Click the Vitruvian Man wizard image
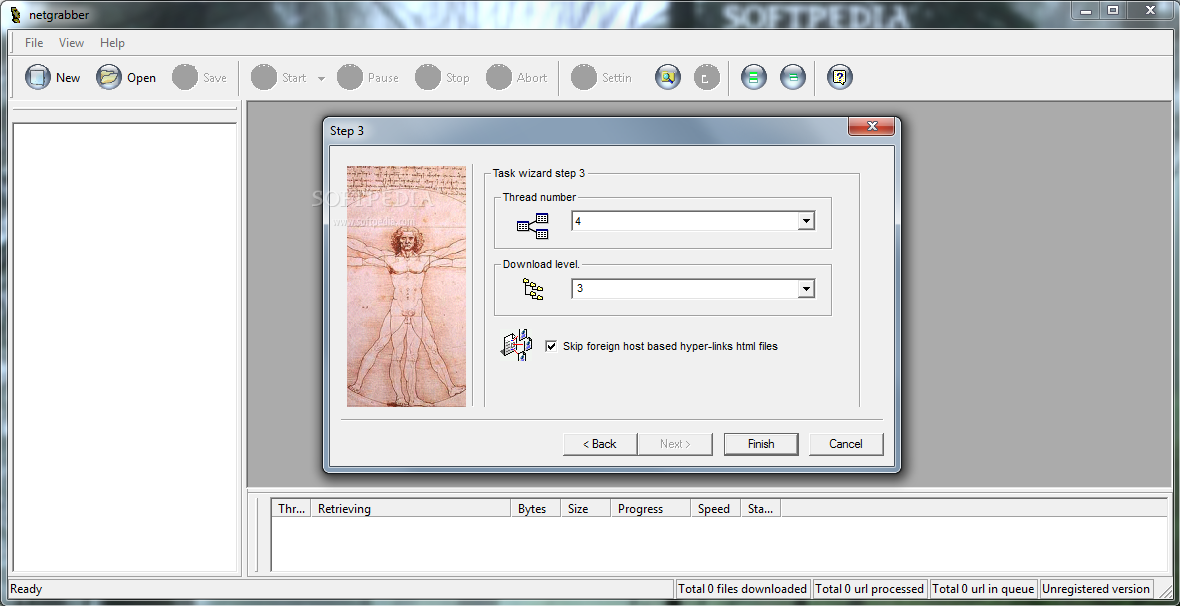 pyautogui.click(x=406, y=286)
